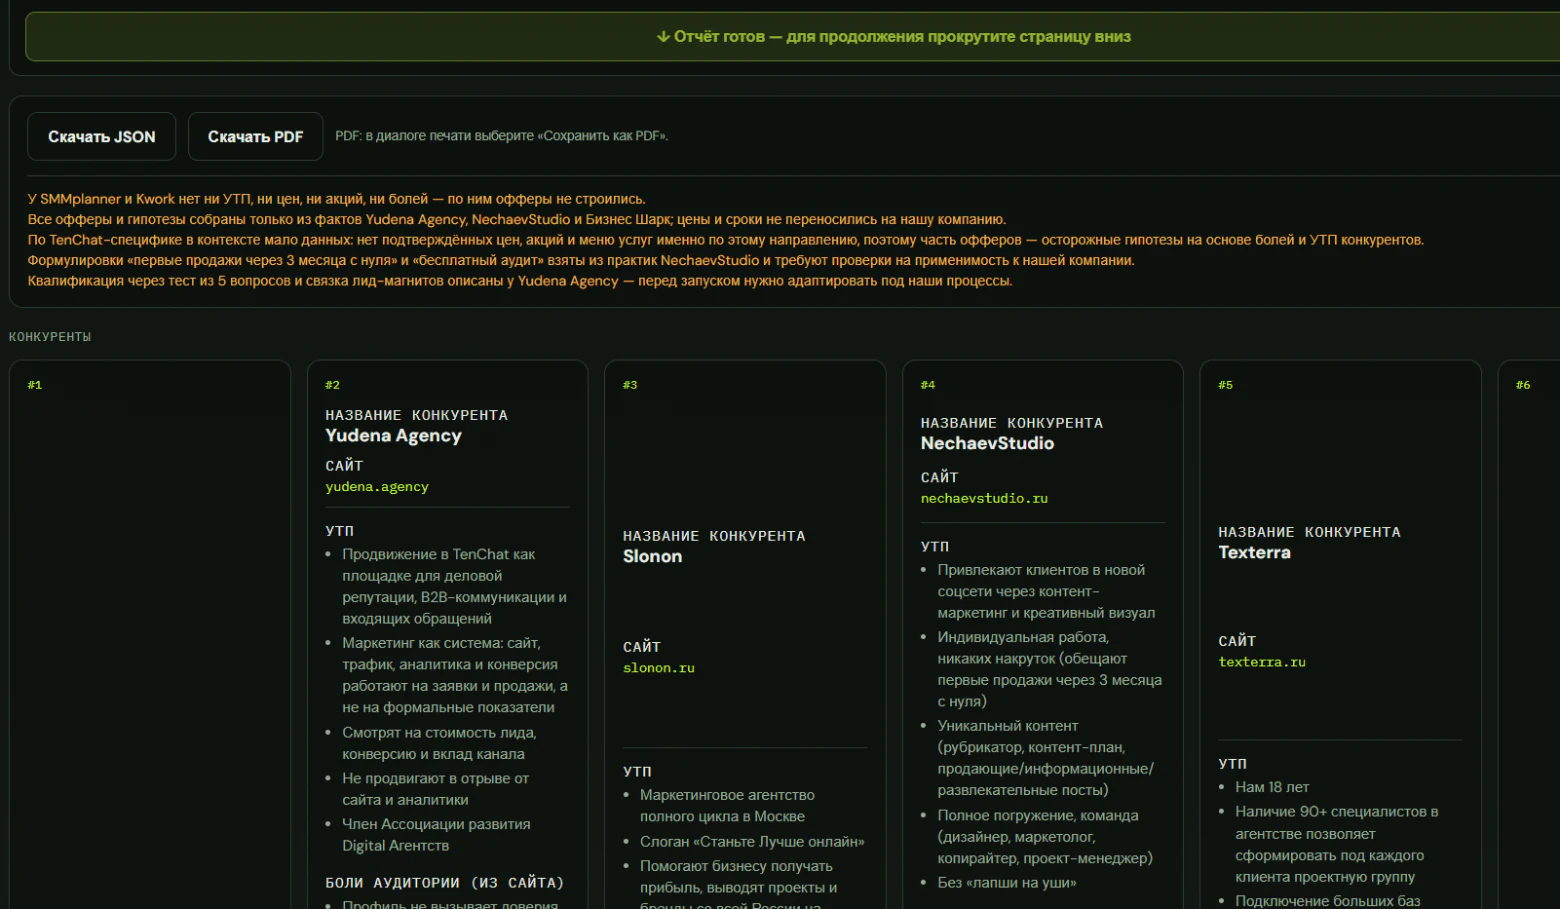Click the bullet «Продвижение в TenChat как площадке»
This screenshot has width=1560, height=909.
pyautogui.click(x=455, y=586)
